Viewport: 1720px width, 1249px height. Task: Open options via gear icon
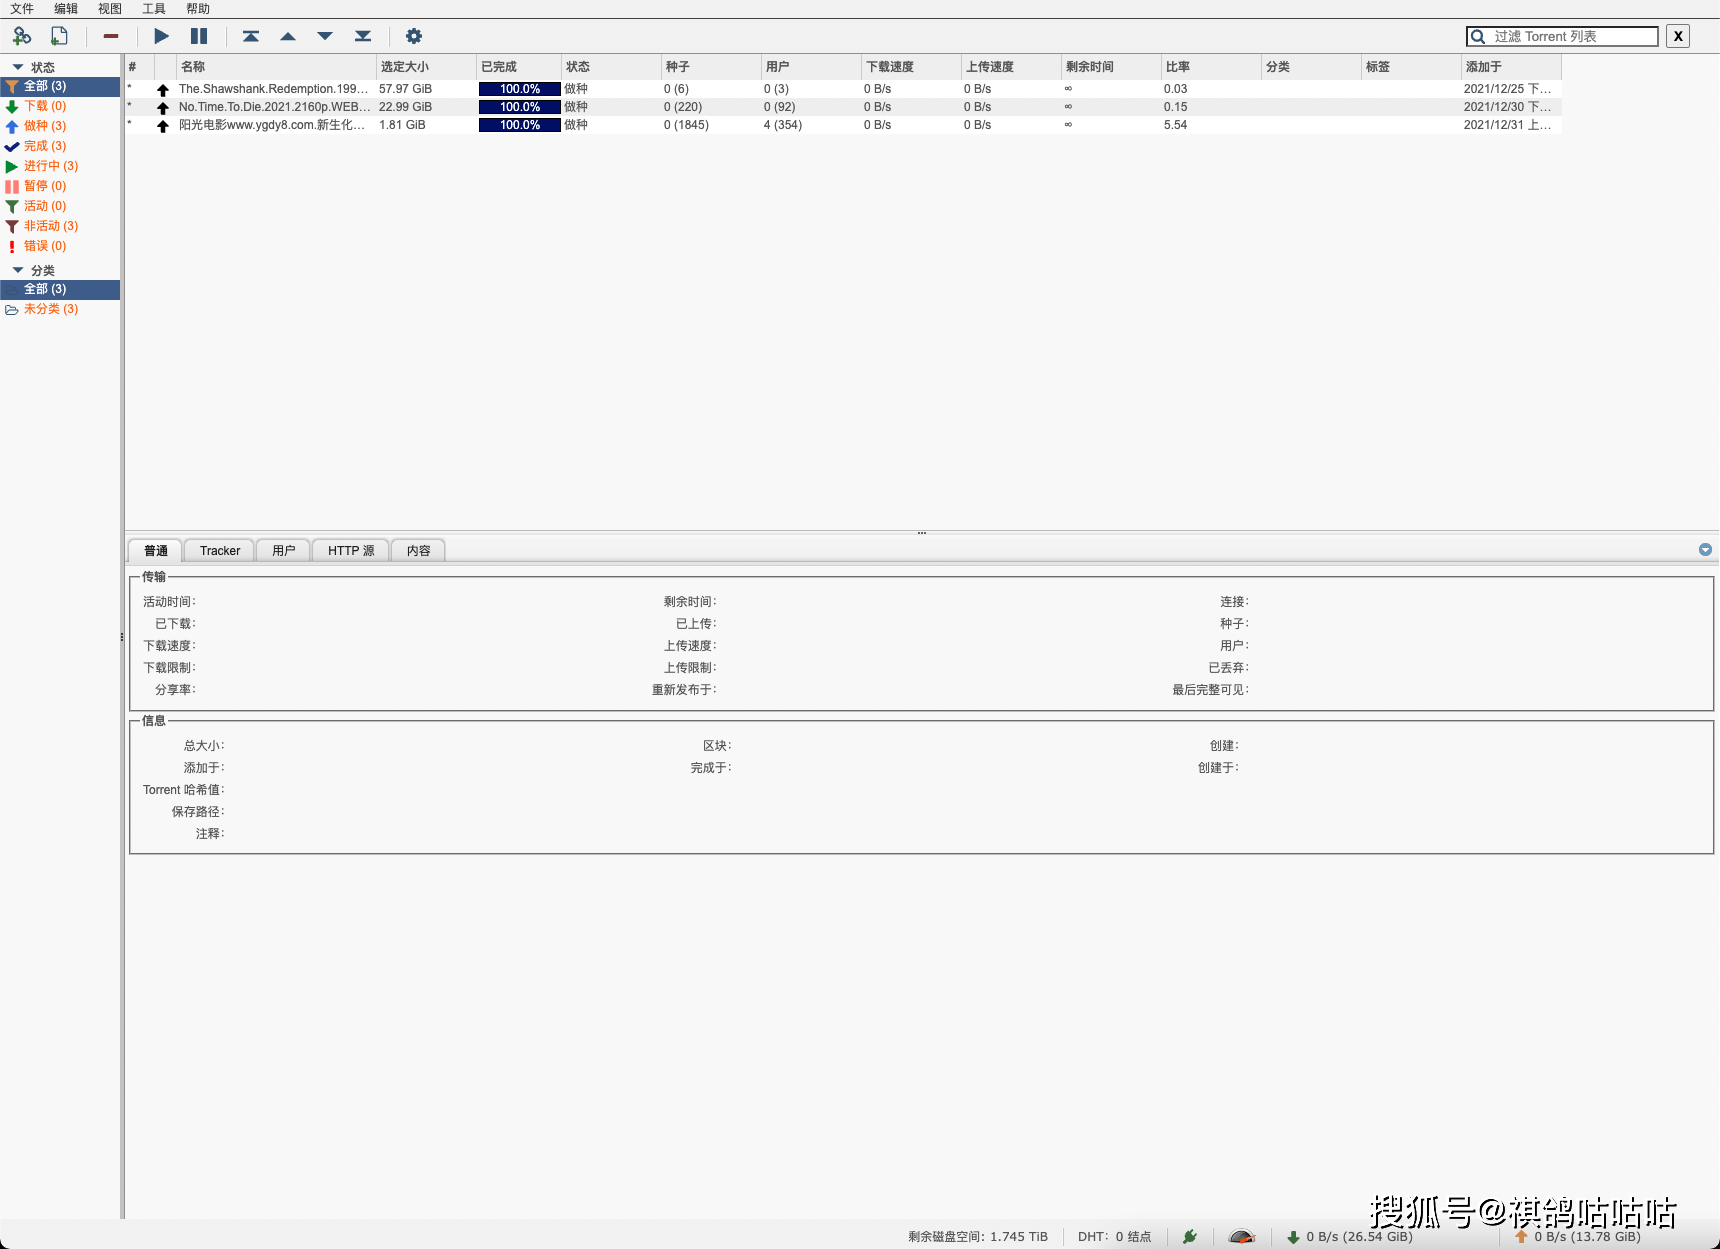point(413,36)
